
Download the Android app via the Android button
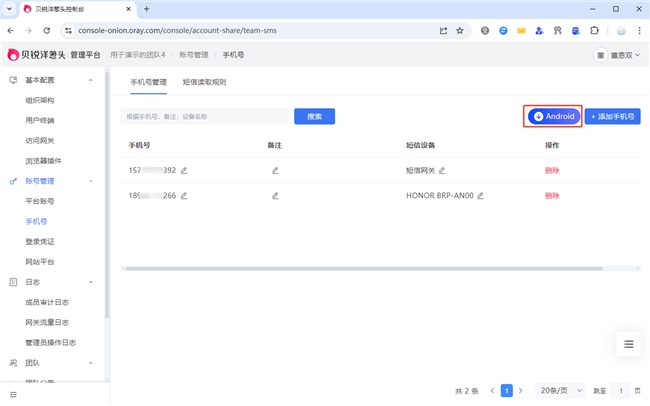coord(554,116)
